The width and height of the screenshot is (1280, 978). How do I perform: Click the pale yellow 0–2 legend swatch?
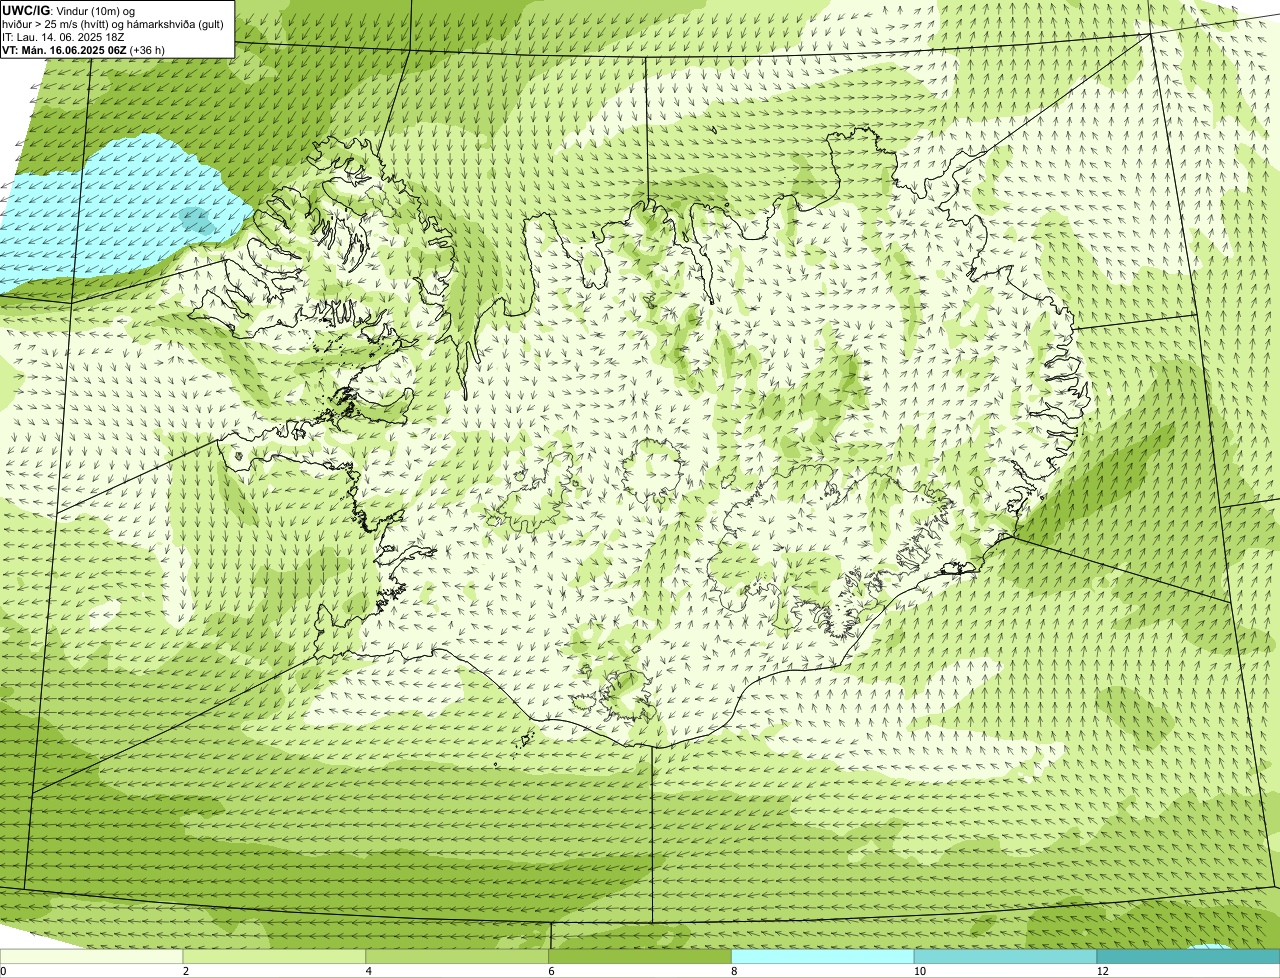pyautogui.click(x=92, y=956)
